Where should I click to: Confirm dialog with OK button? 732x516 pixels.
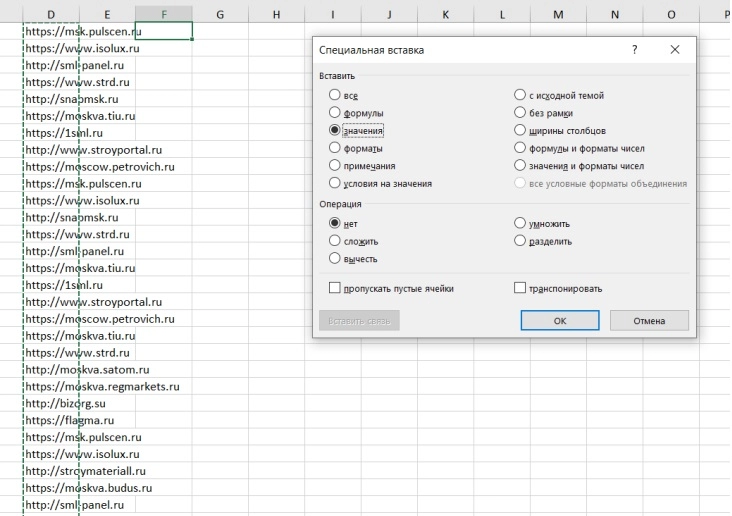coord(560,321)
